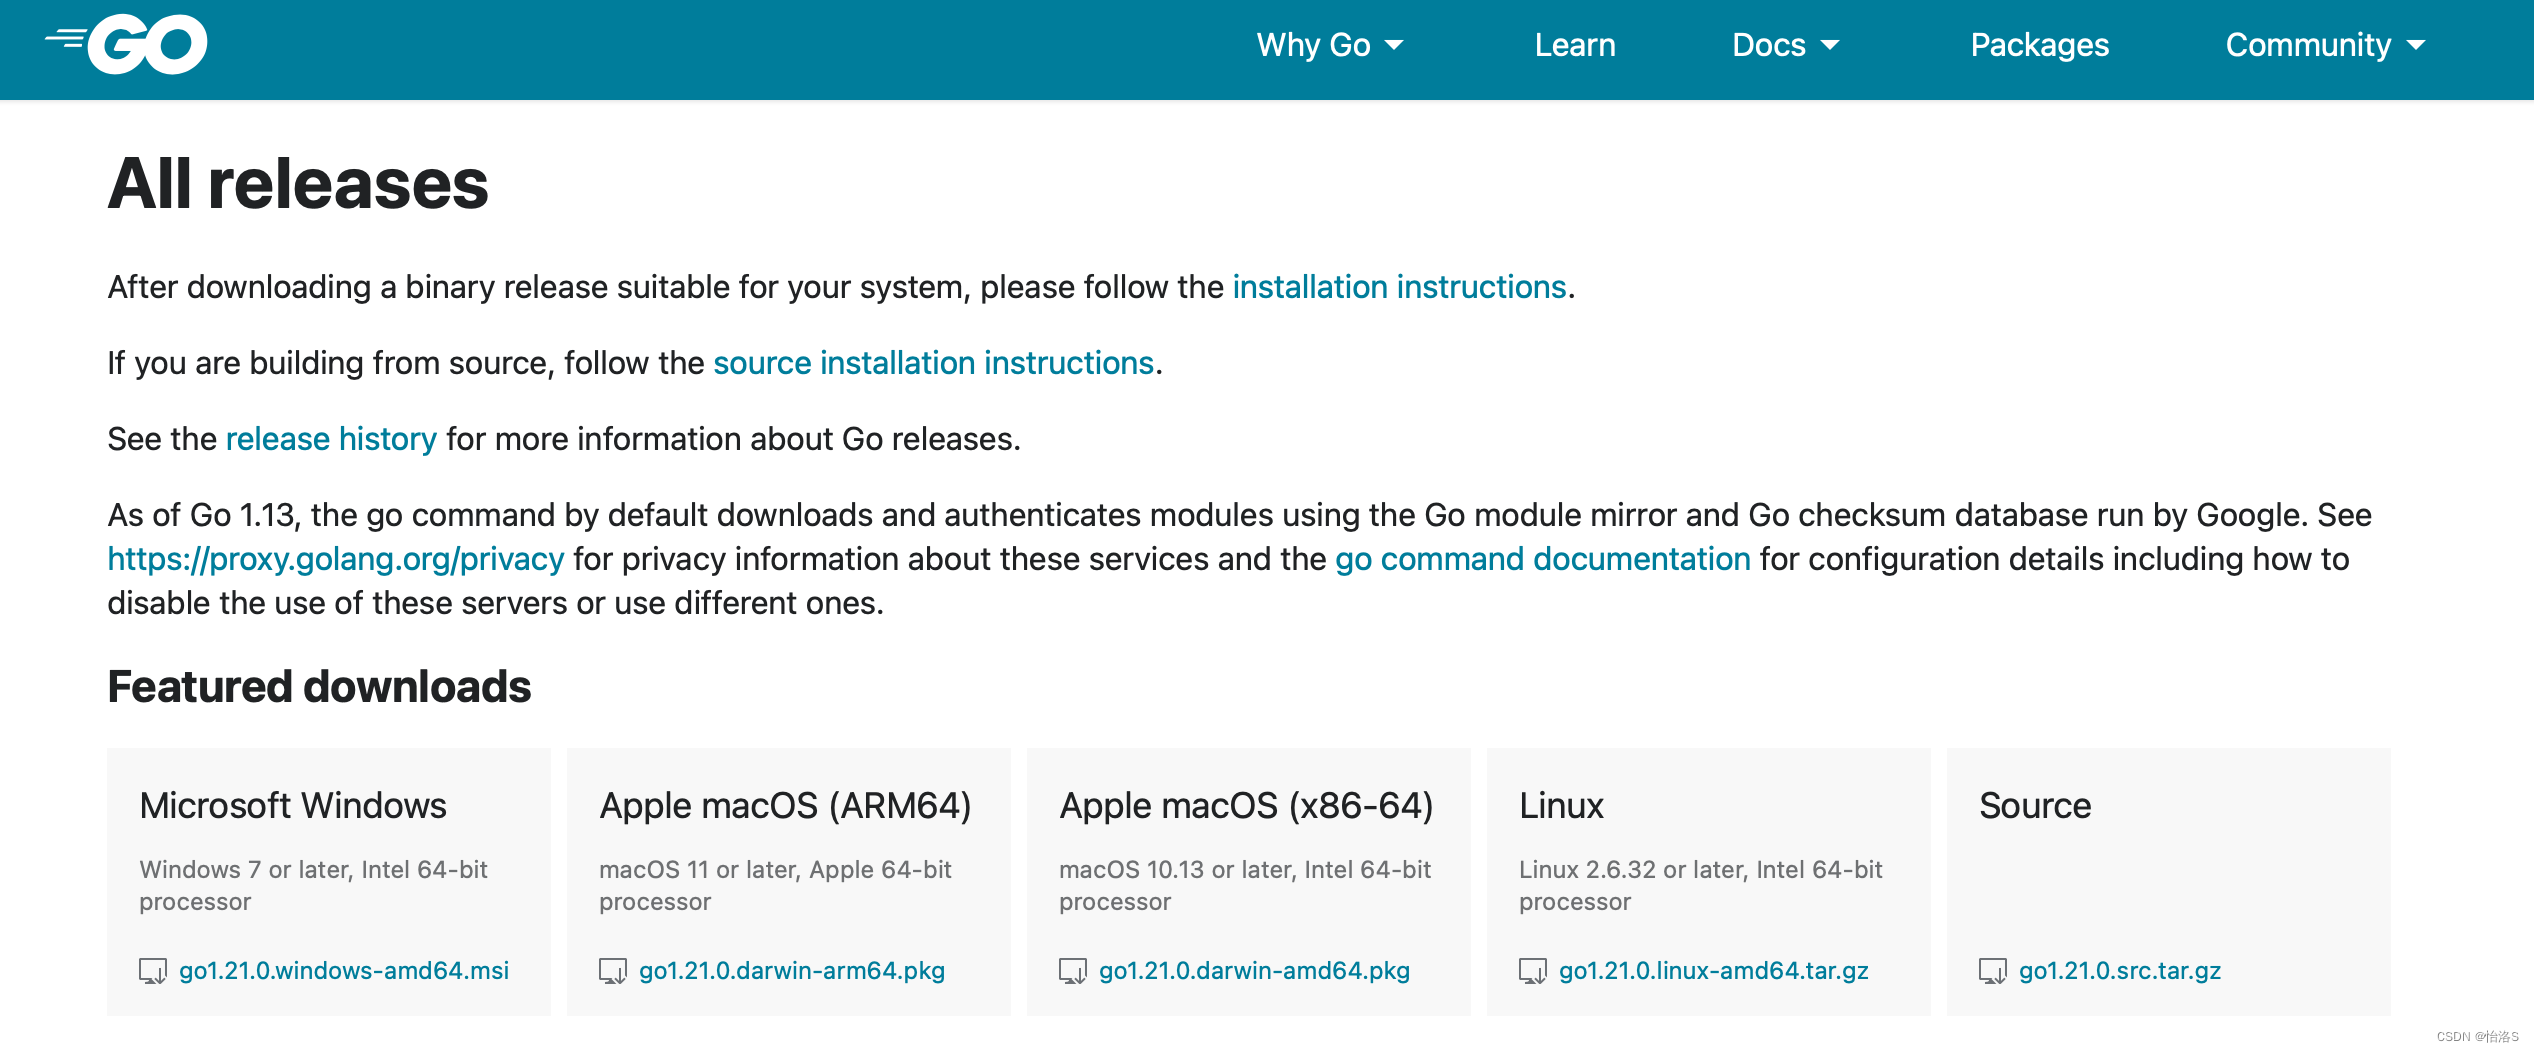Click download icon beside go1.21.0.linux-amd64.tar.gz
Screen dimensions: 2534x1052
pos(1533,971)
